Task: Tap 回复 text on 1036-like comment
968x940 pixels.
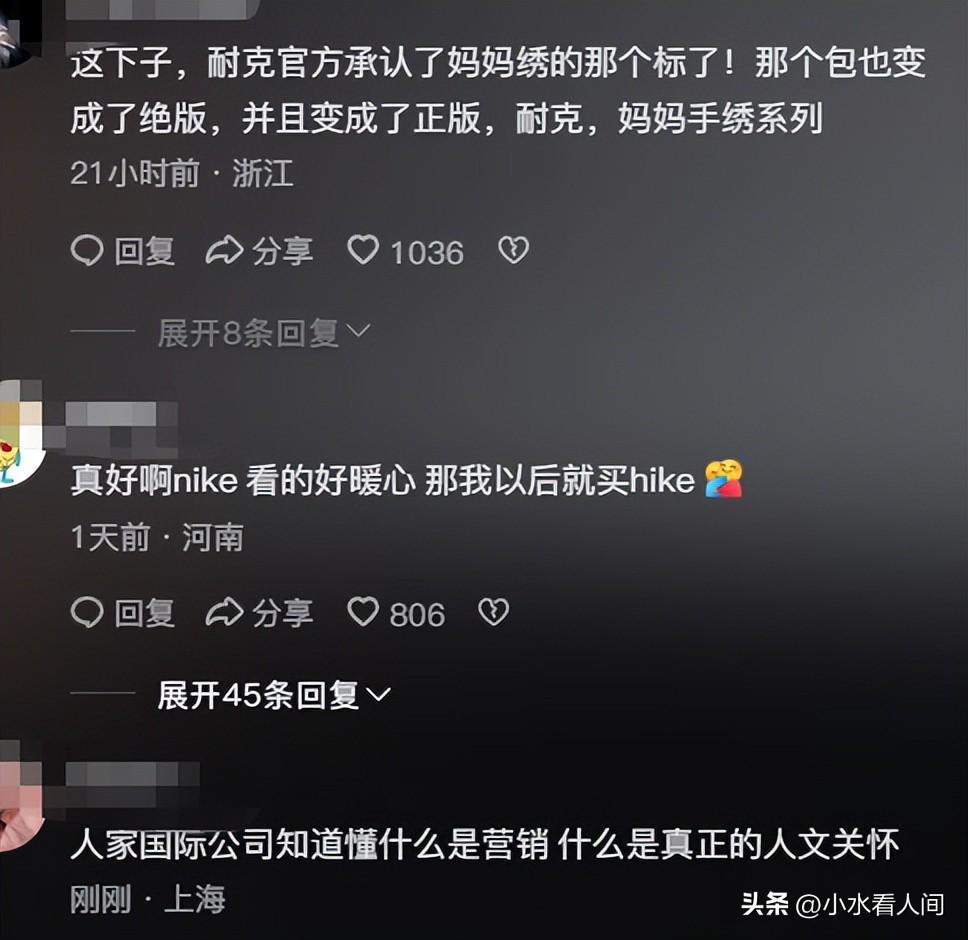Action: pos(144,252)
